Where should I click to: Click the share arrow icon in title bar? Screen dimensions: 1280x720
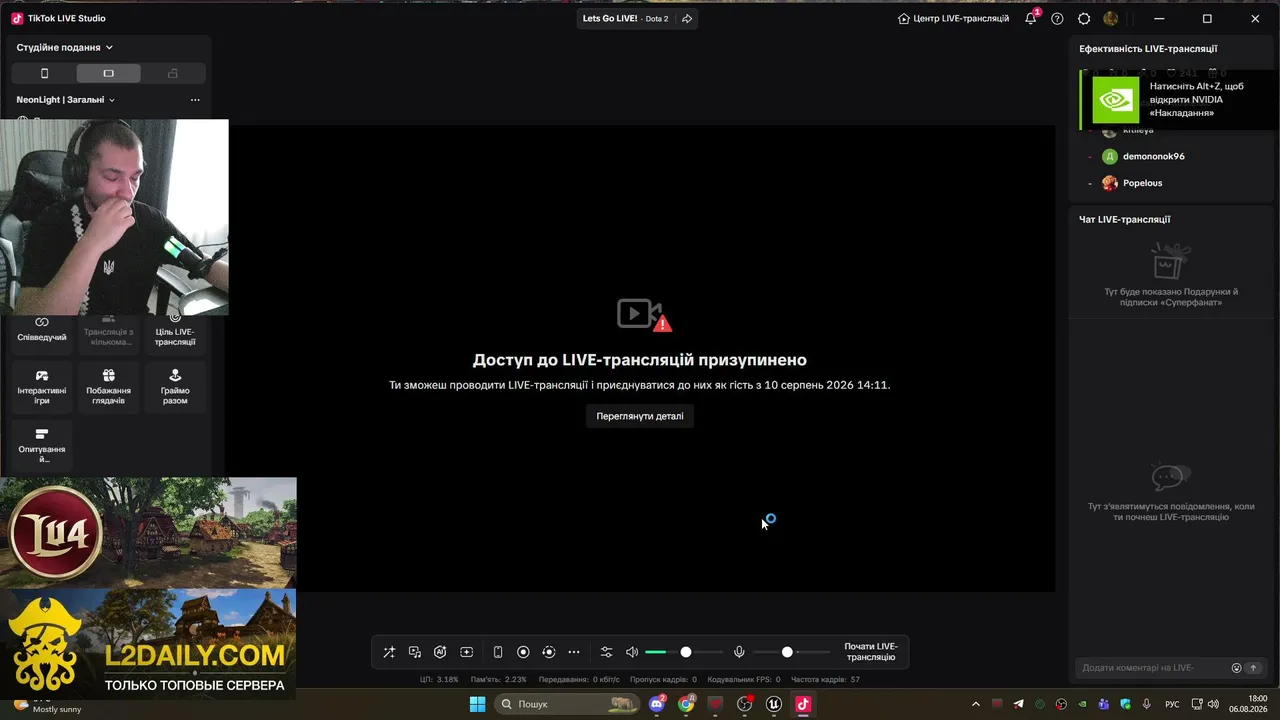coord(687,18)
